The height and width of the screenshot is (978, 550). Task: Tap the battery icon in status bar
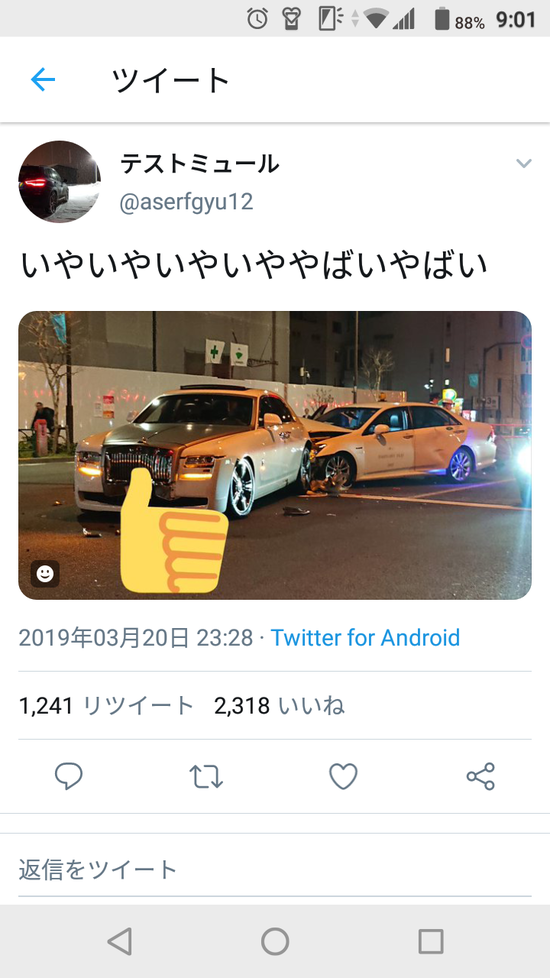tap(442, 19)
